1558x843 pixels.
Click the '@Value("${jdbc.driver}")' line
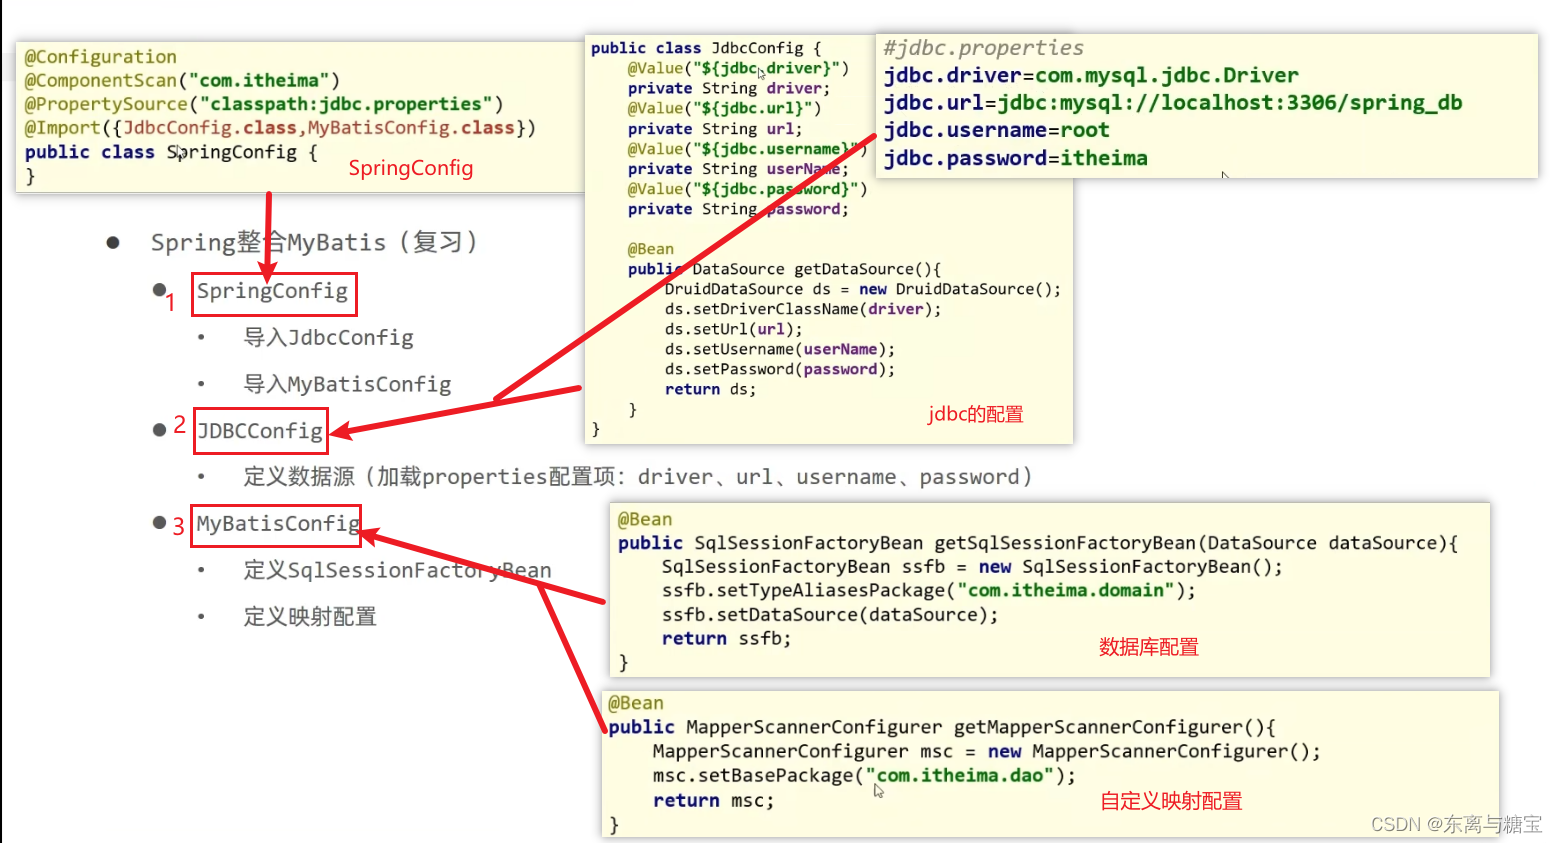pos(738,68)
